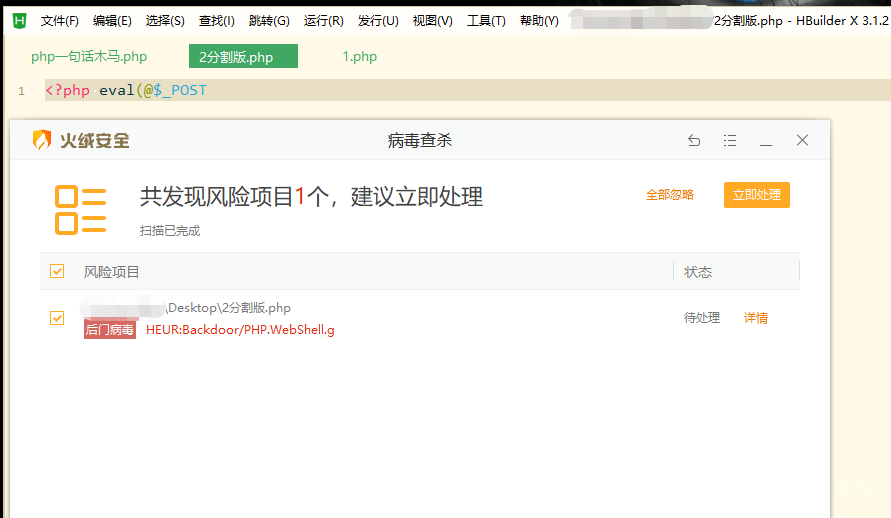Open the 工具(T) menu

click(486, 21)
